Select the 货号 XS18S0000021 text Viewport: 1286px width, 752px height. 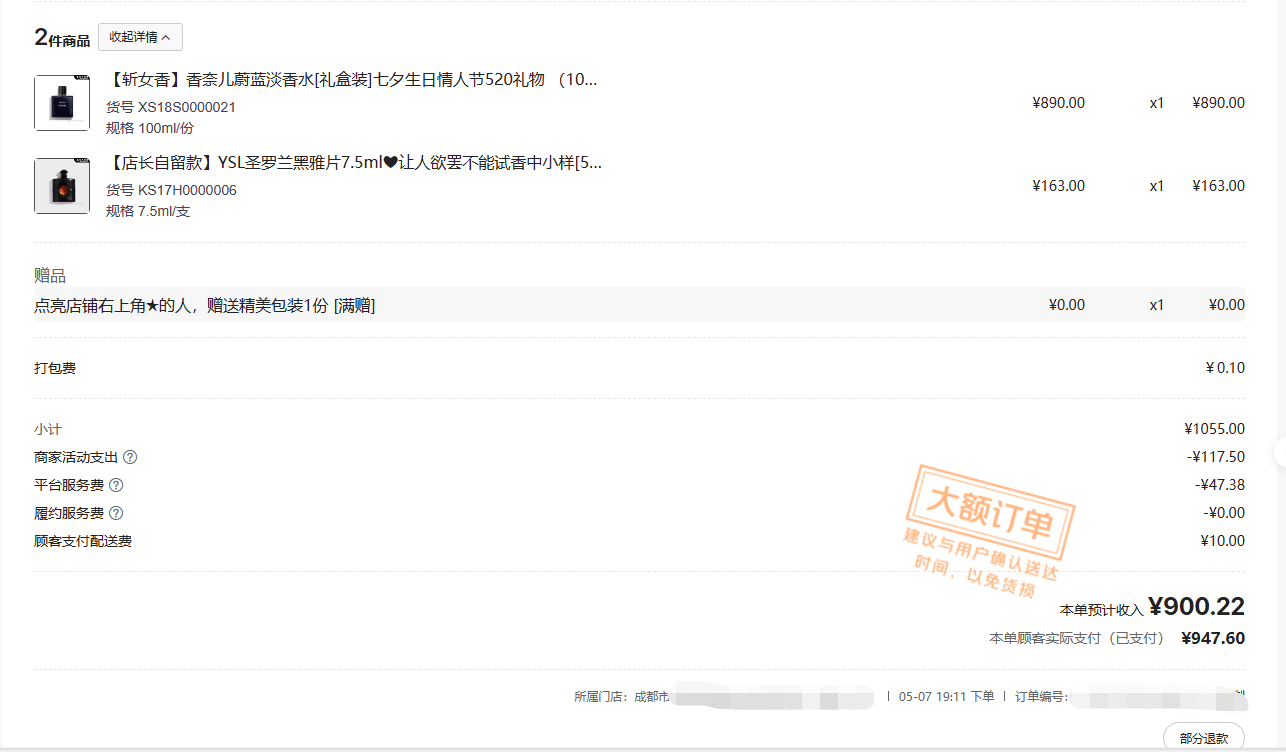pos(171,107)
